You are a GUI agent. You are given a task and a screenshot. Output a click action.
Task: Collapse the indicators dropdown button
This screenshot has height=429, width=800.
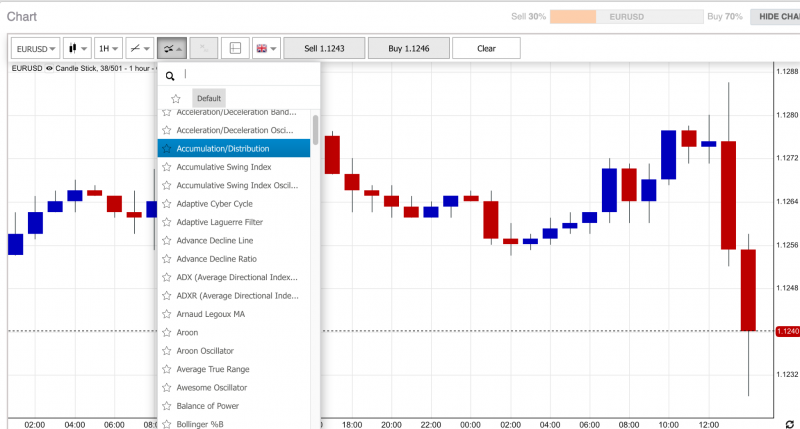(172, 48)
